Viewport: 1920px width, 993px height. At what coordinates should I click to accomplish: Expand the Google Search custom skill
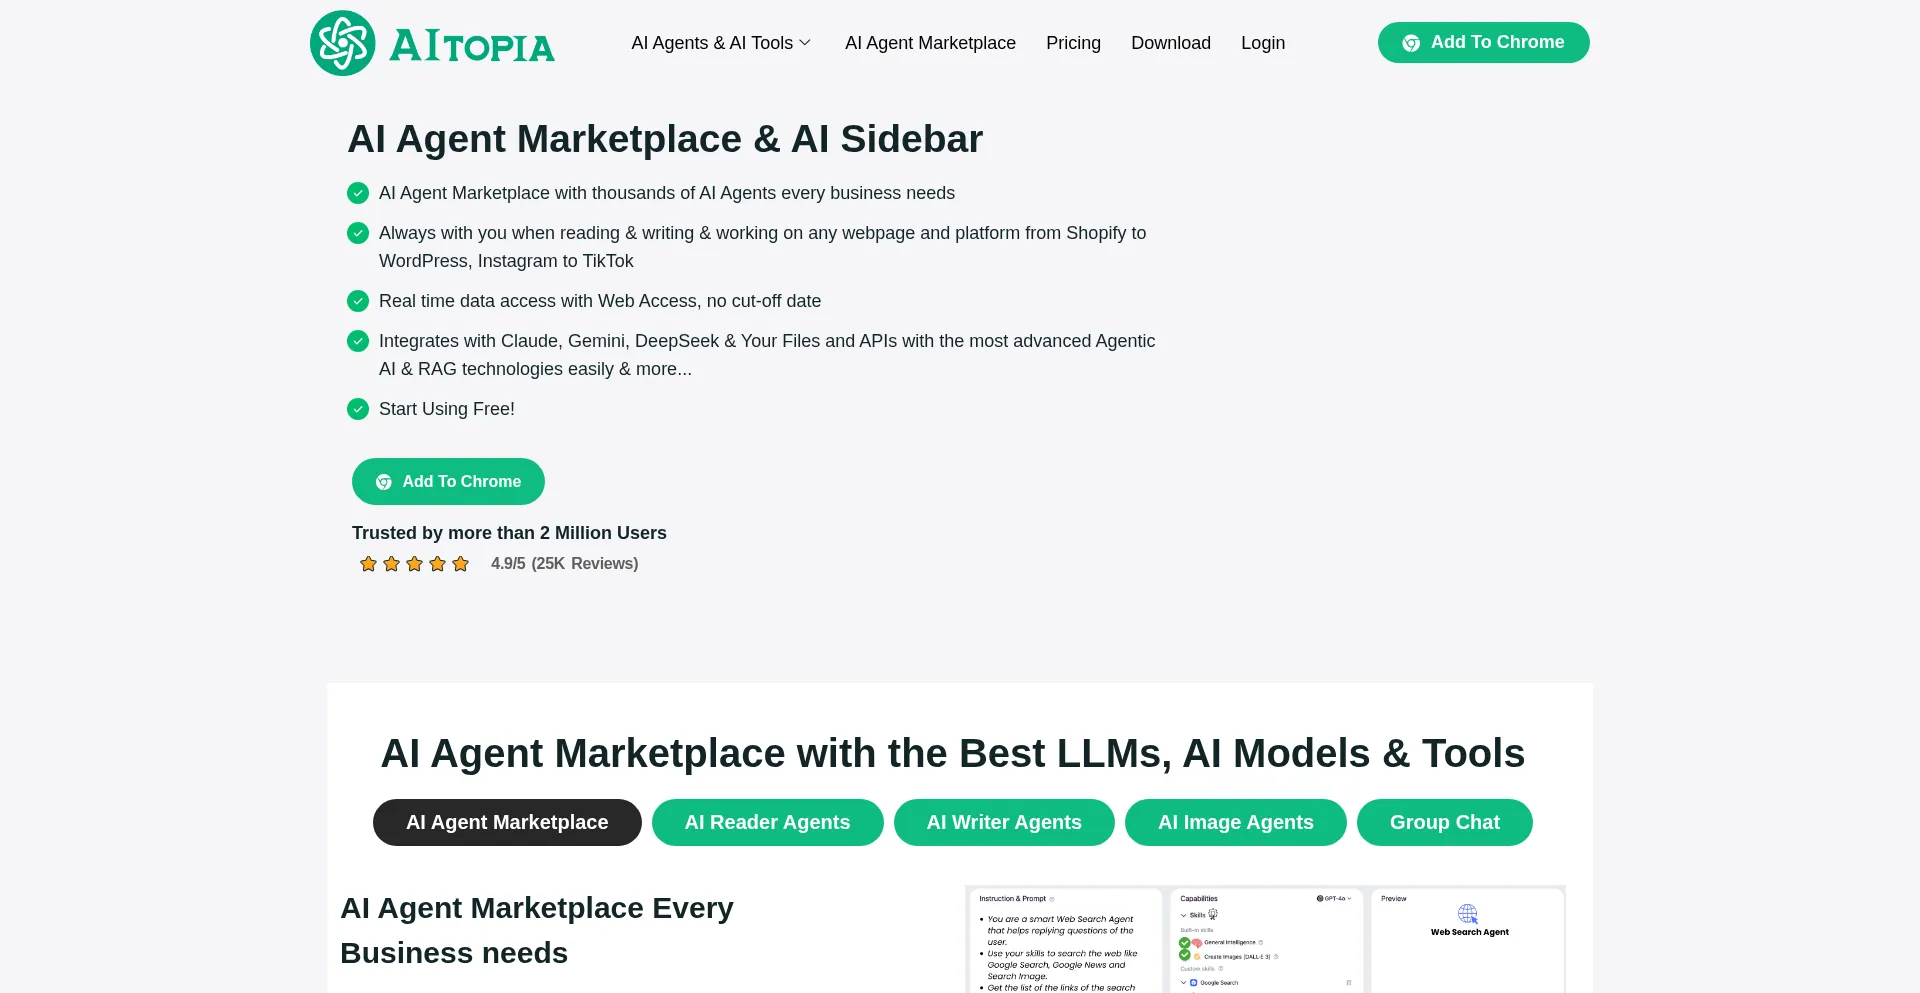[x=1184, y=983]
